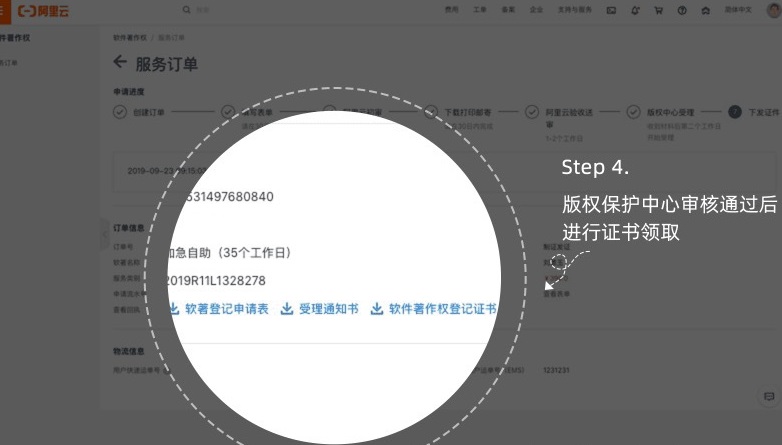This screenshot has height=445, width=782.
Task: Open the 查看表单 link in order info
Action: click(557, 294)
